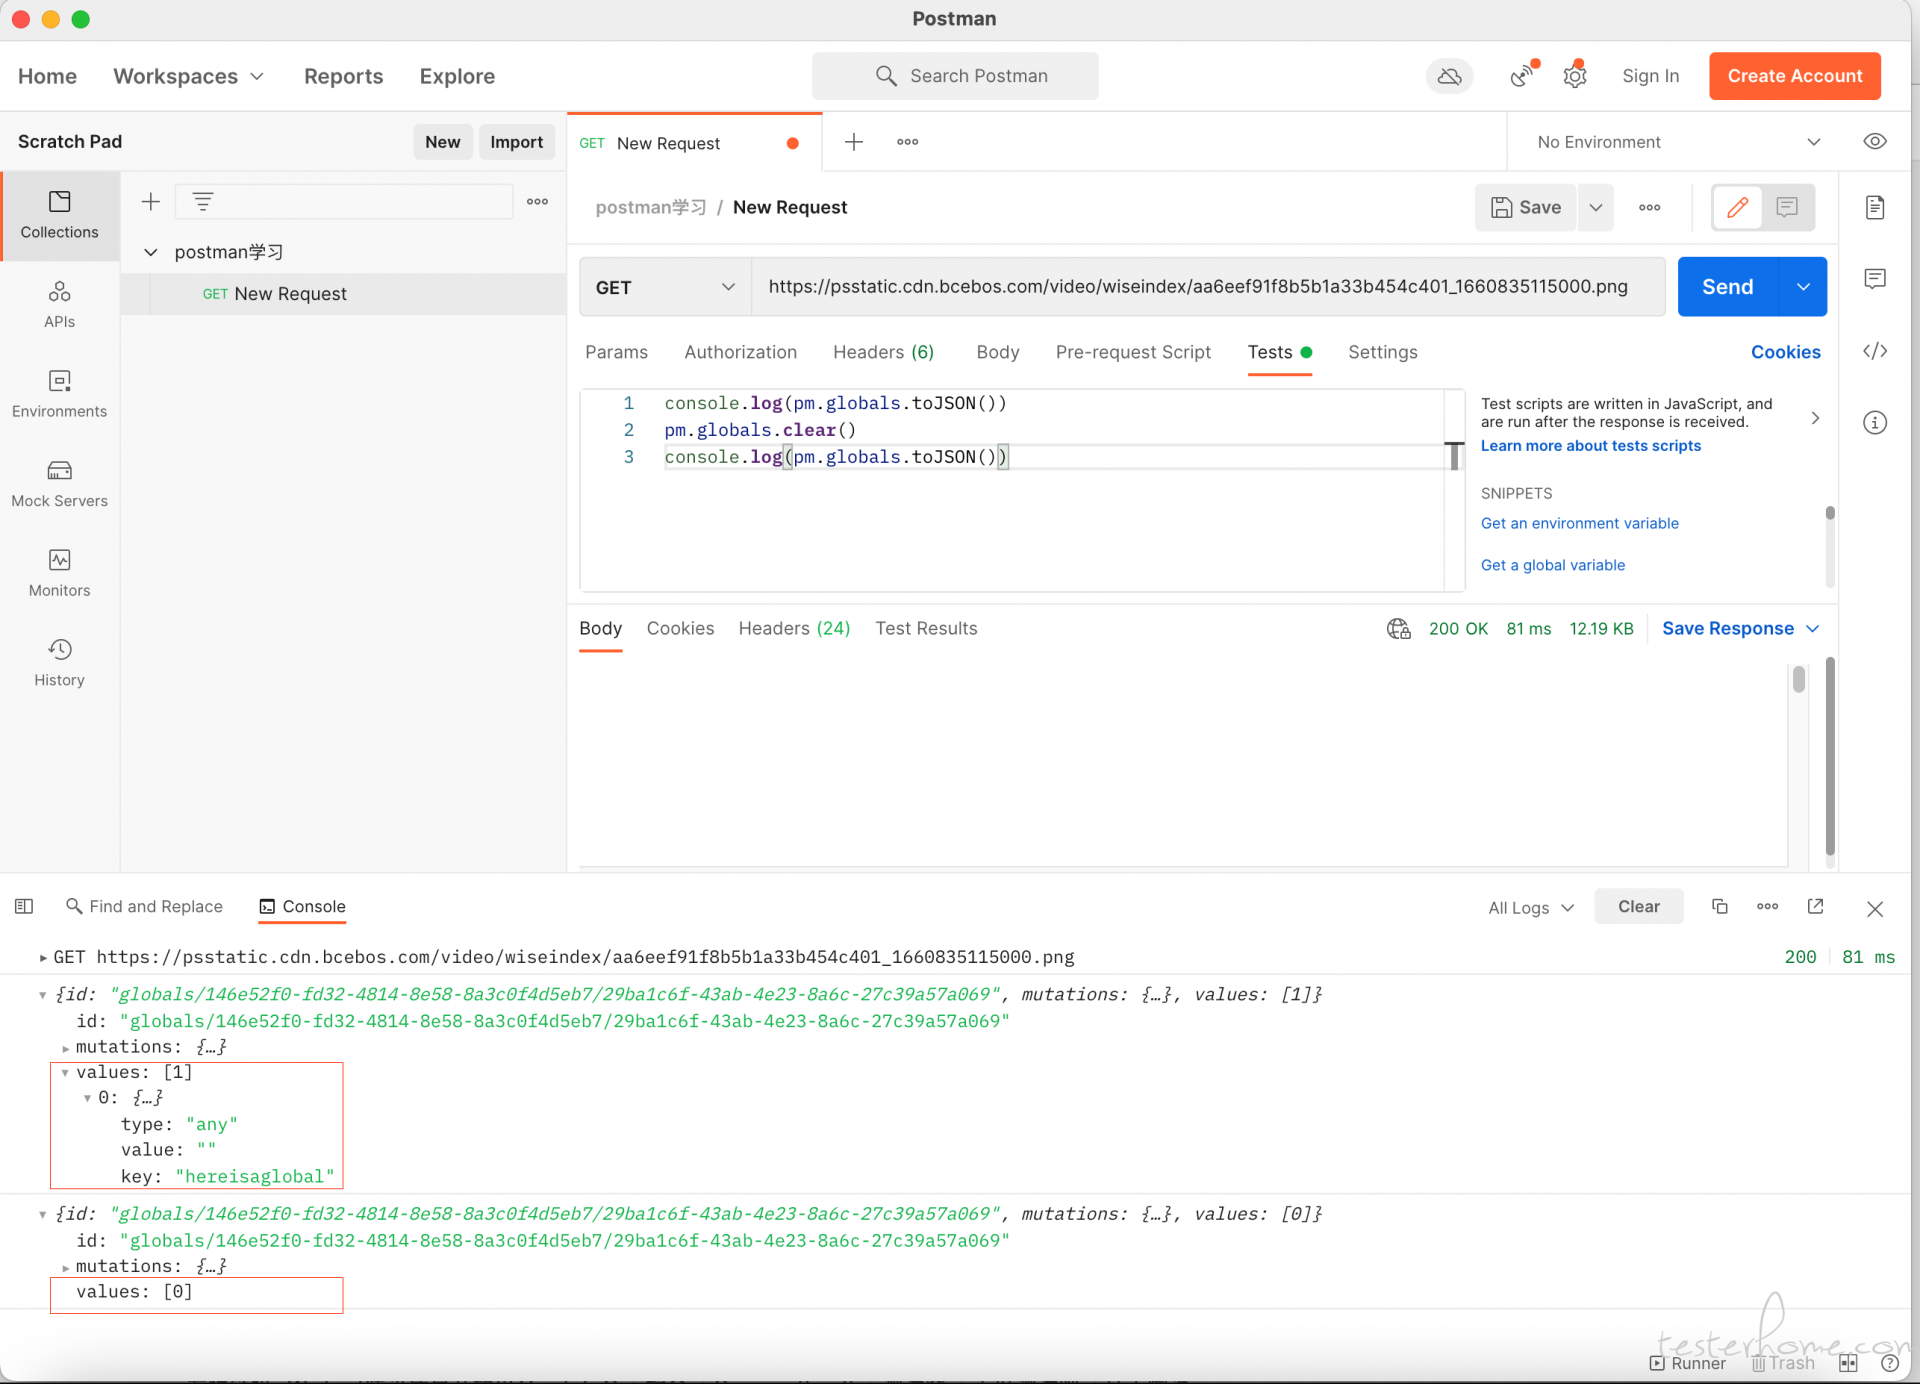This screenshot has height=1384, width=1920.
Task: Click the Import button
Action: 516,142
